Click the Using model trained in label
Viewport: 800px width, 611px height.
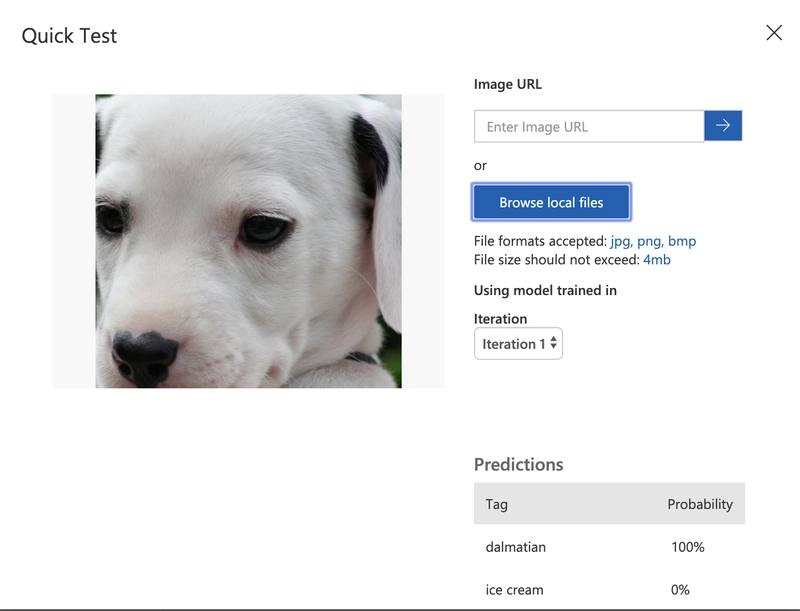545,290
